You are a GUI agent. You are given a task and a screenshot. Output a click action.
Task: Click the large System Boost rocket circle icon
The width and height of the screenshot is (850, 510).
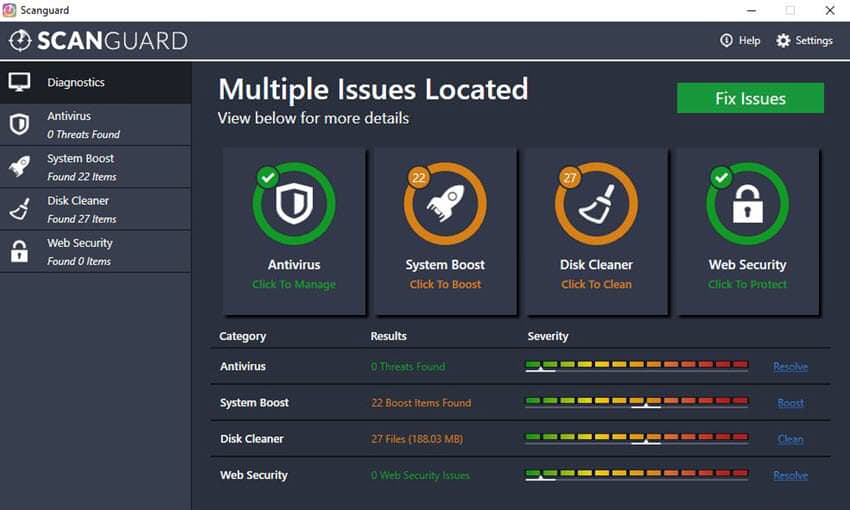click(445, 204)
